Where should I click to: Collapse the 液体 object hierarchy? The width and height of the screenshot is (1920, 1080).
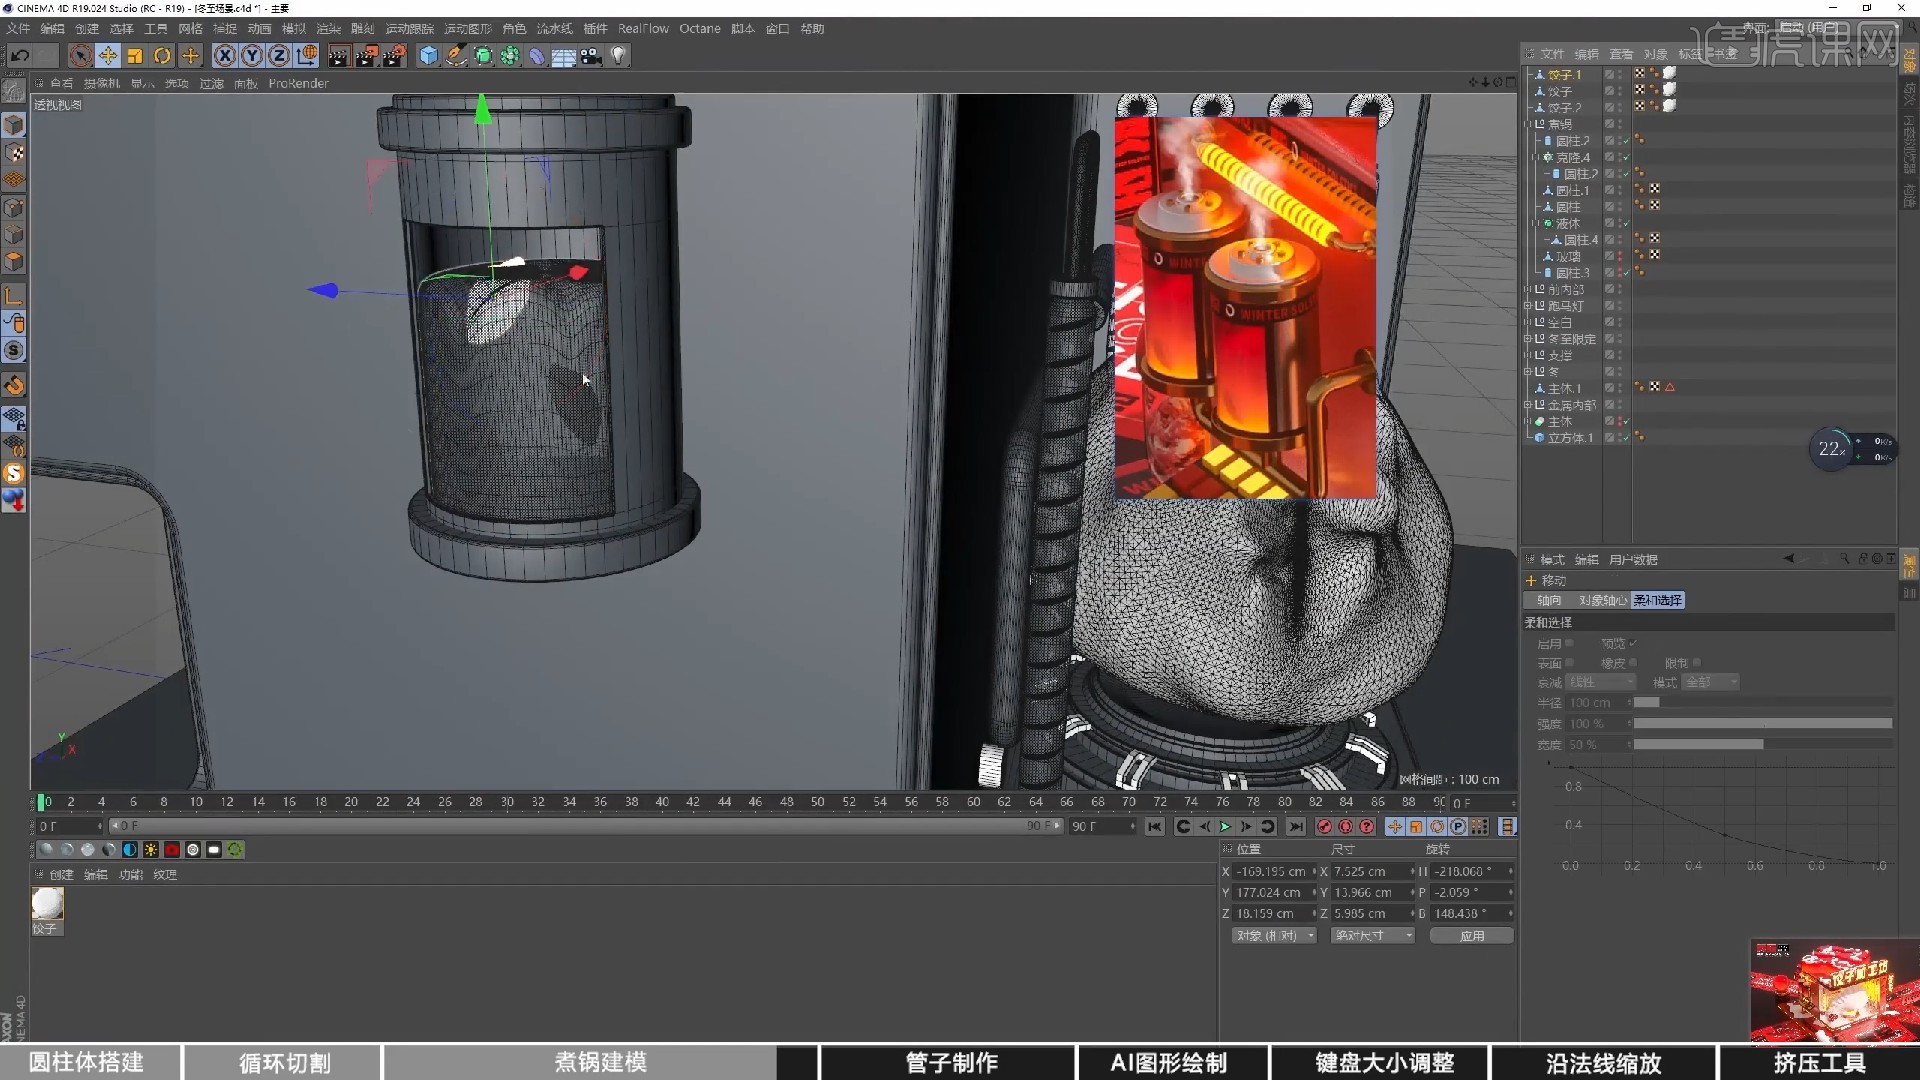point(1537,224)
